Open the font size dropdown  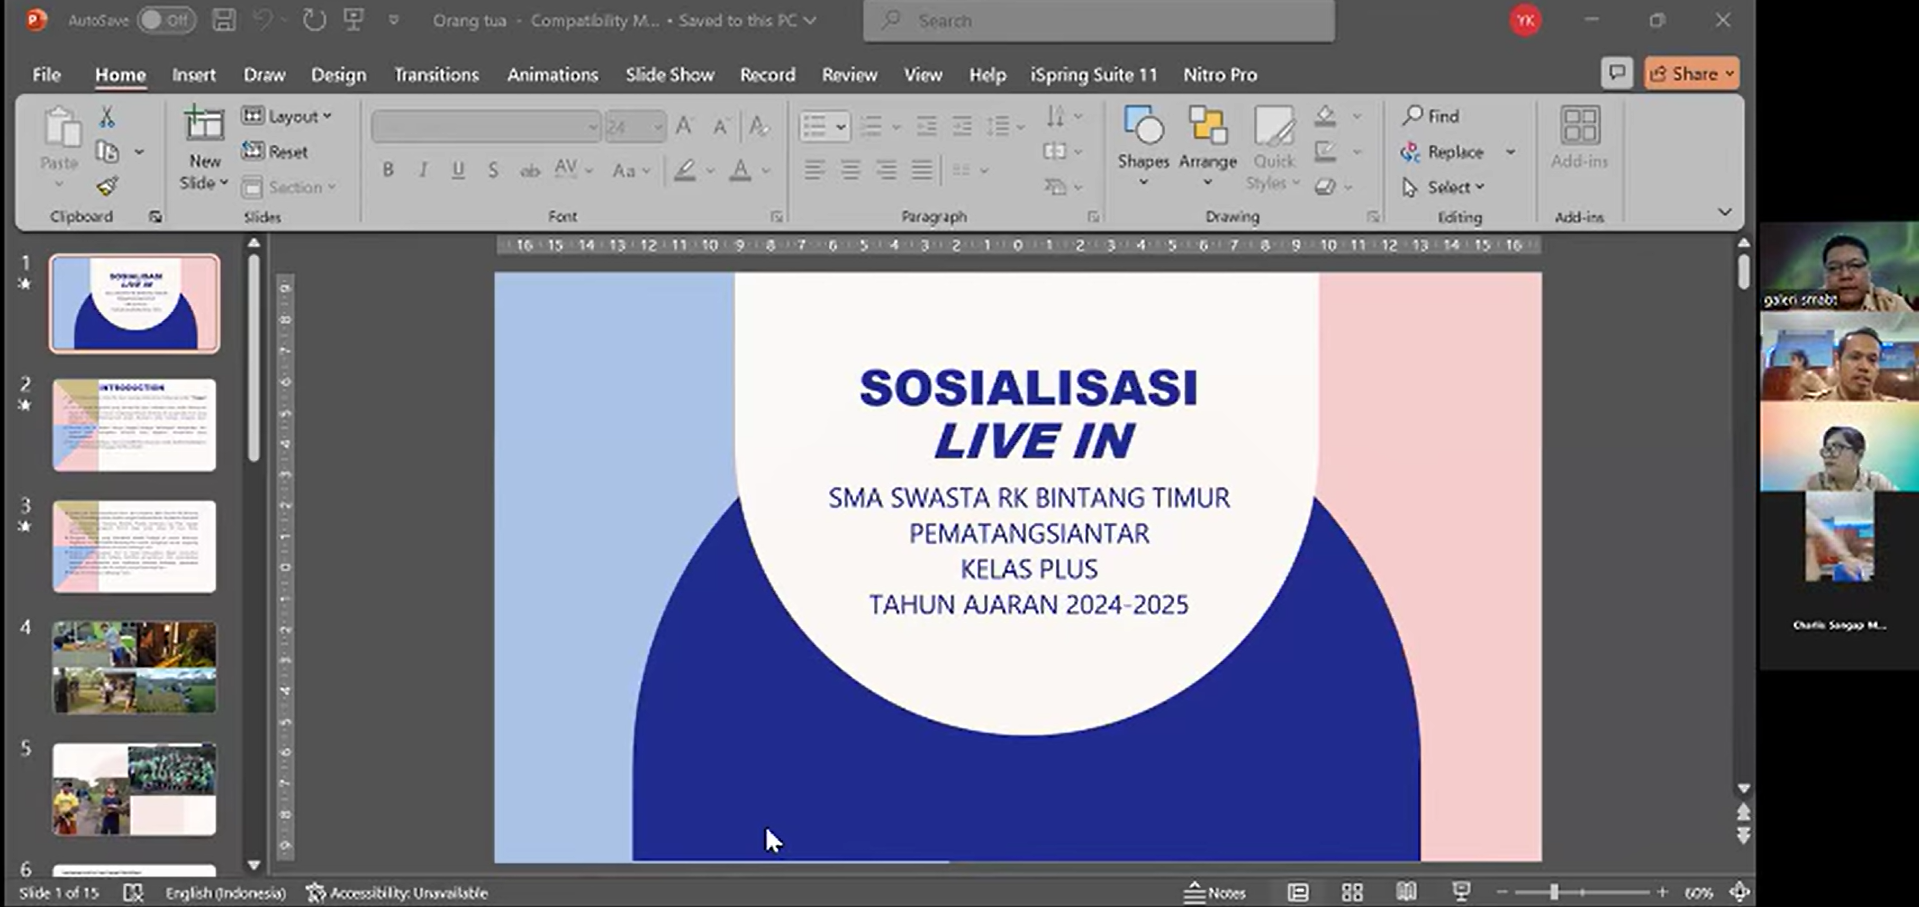click(x=657, y=127)
